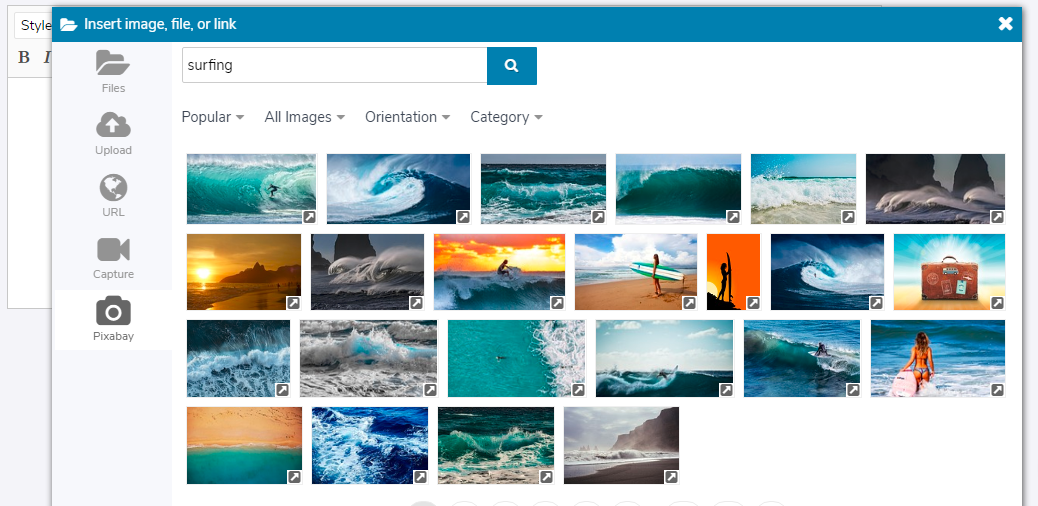Viewport: 1038px width, 506px height.
Task: Open the Orientation filter dropdown
Action: (407, 117)
